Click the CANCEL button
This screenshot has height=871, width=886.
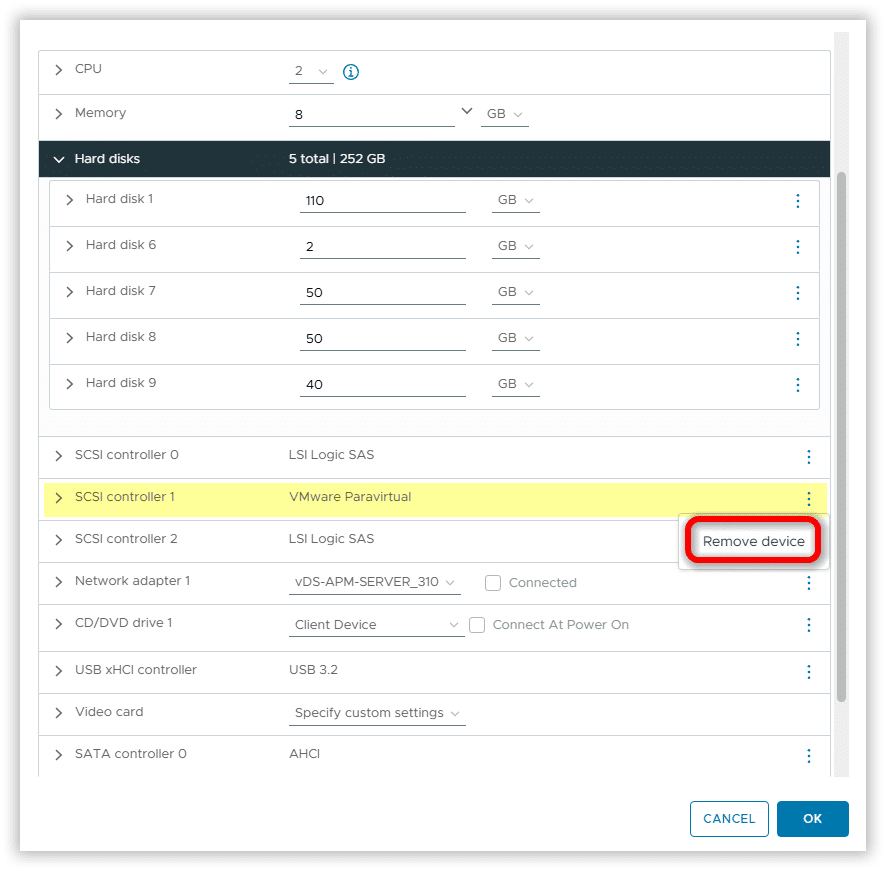(x=729, y=819)
